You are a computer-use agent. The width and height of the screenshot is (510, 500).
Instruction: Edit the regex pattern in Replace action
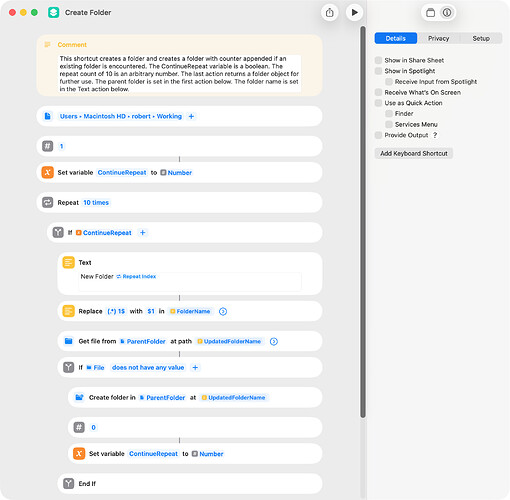pos(116,311)
